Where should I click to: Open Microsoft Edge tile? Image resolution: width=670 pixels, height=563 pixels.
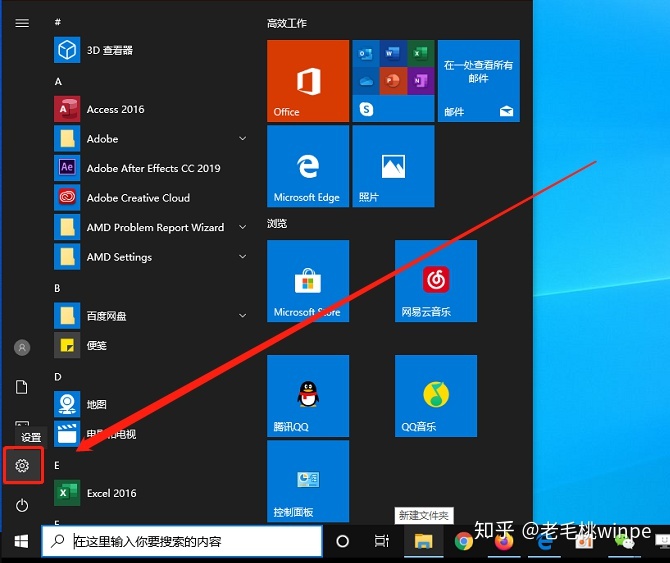pos(308,166)
